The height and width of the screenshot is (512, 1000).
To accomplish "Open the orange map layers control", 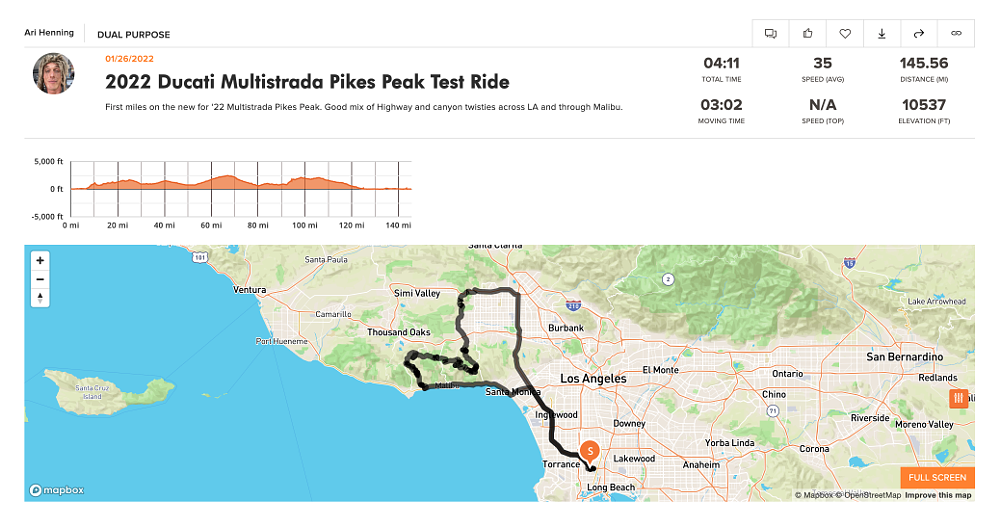I will pos(958,399).
